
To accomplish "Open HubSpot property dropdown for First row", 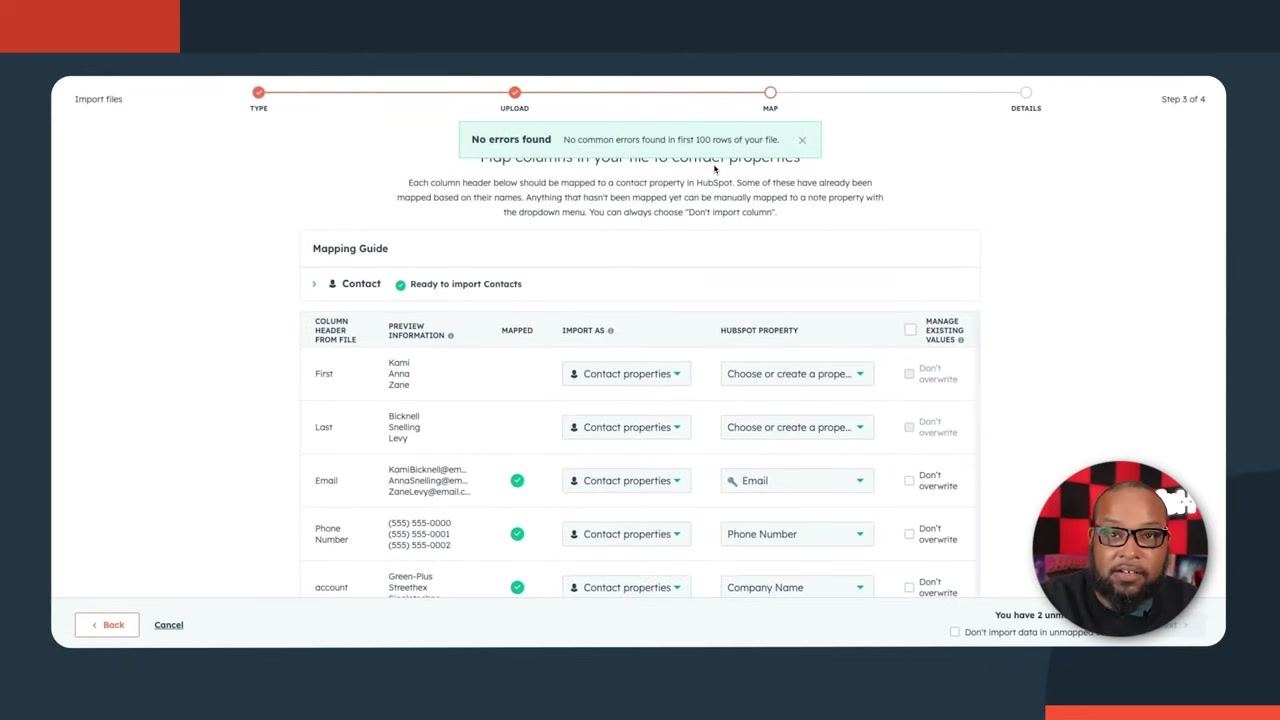I will tap(797, 374).
